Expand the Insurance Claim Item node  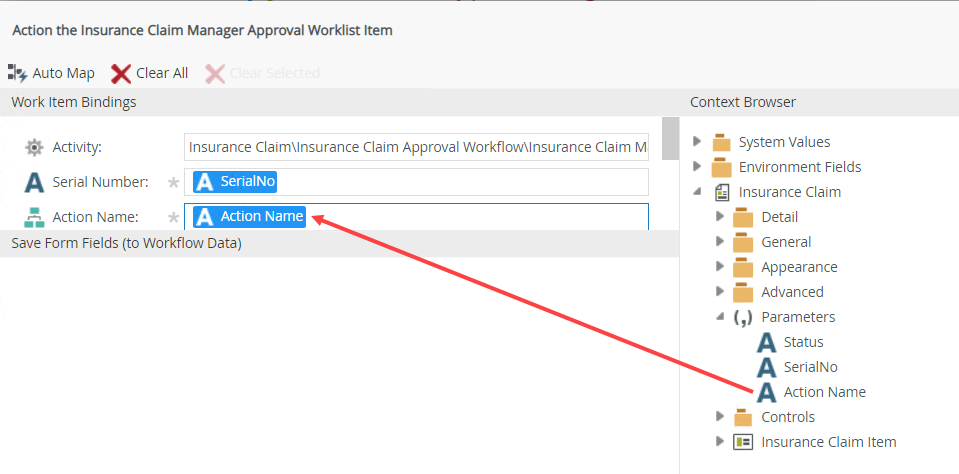pos(720,442)
